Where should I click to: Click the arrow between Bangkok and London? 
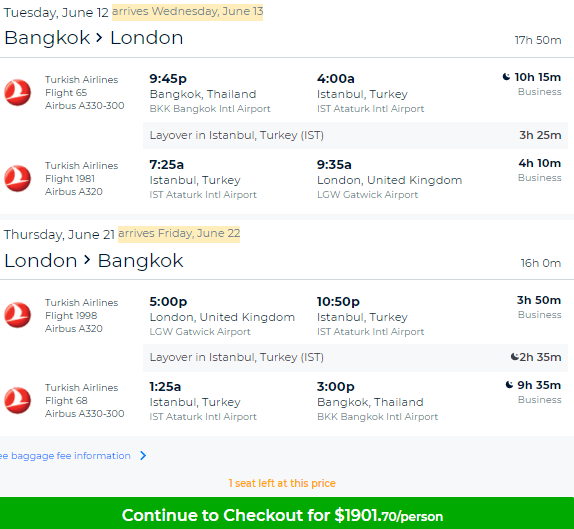point(99,37)
